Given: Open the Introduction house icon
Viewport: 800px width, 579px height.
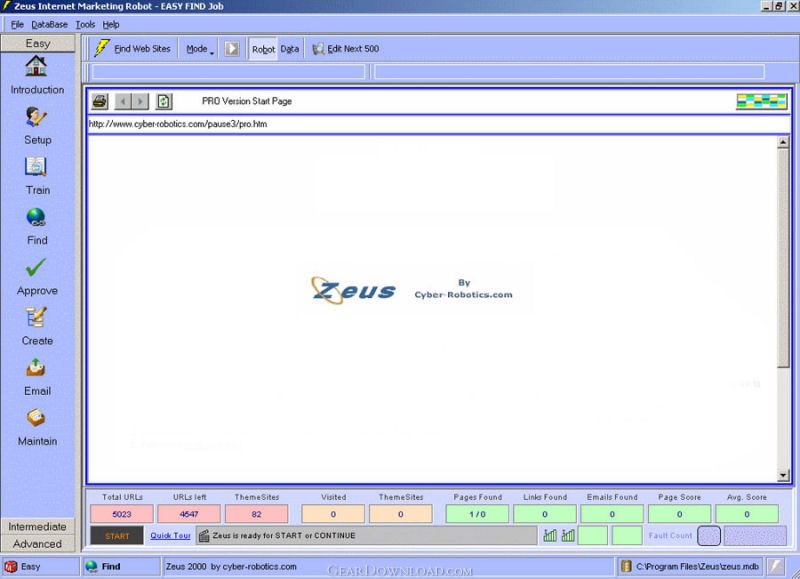Looking at the screenshot, I should pyautogui.click(x=36, y=66).
